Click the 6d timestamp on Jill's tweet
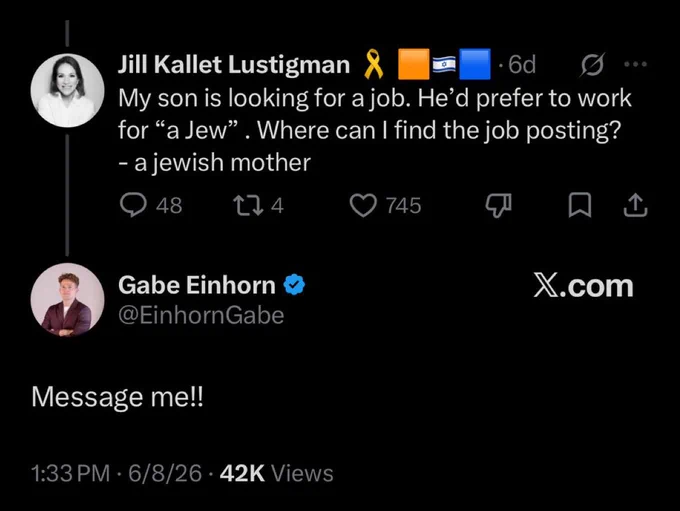This screenshot has width=680, height=511. (x=522, y=65)
